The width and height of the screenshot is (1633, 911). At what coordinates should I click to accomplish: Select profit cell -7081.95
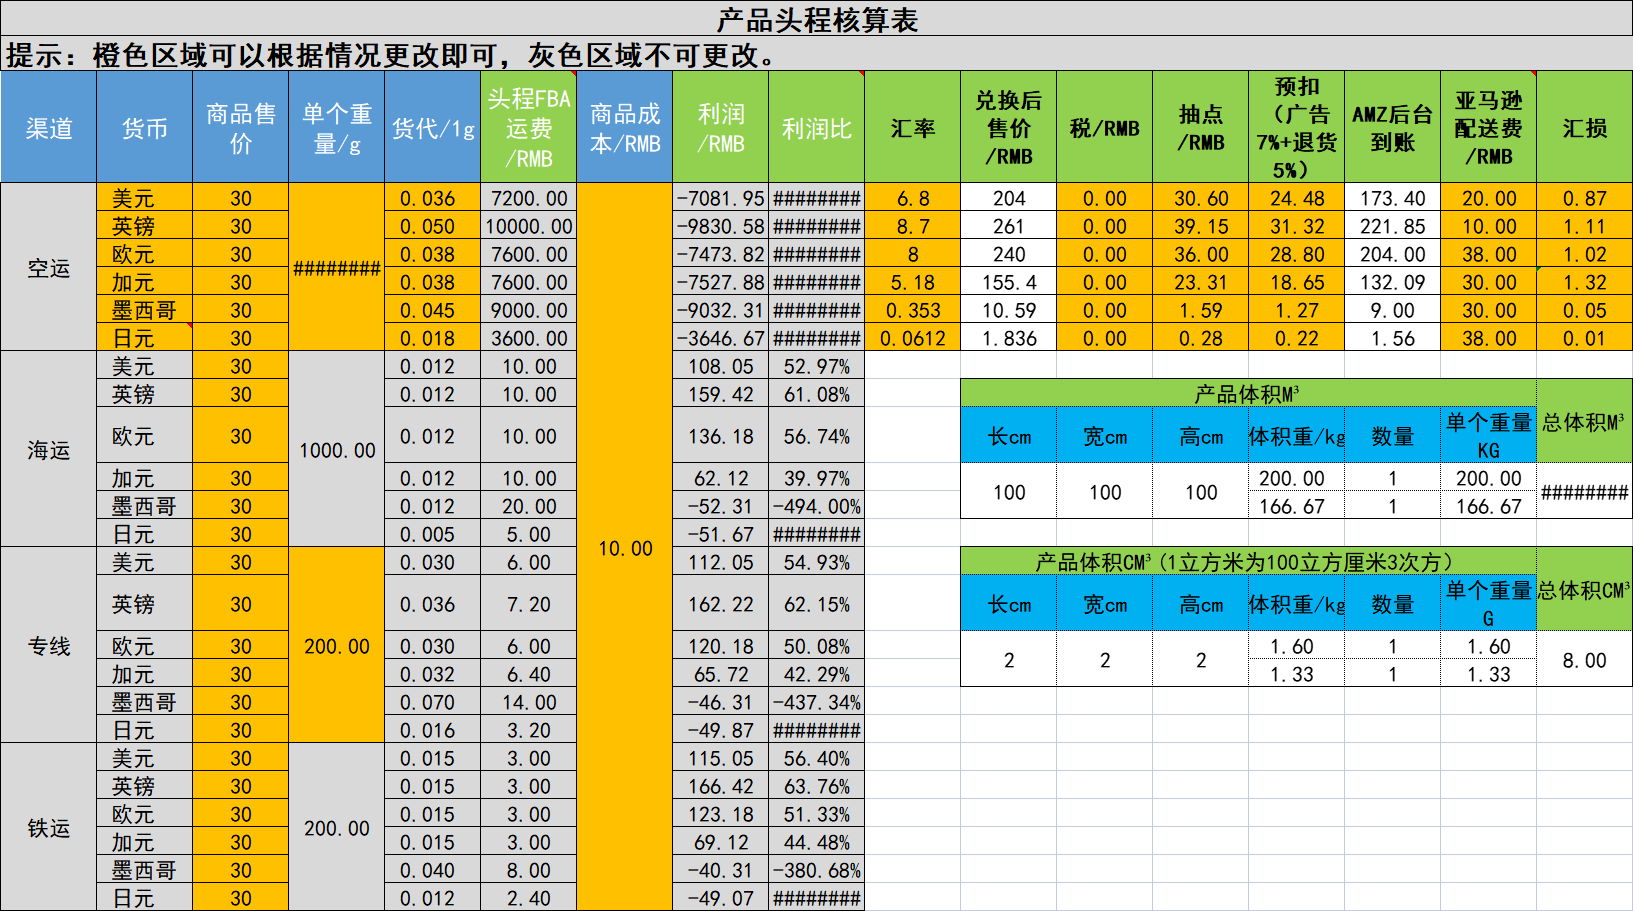720,197
